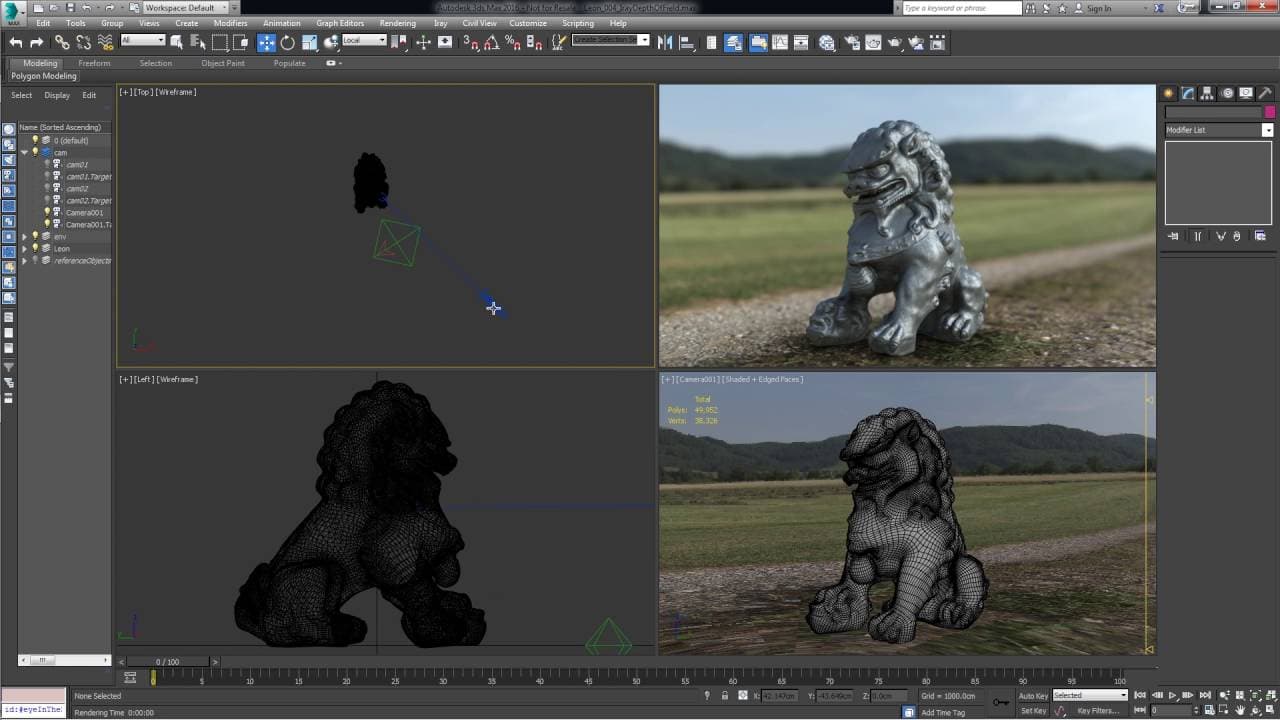Click Sign In link

(x=1098, y=8)
